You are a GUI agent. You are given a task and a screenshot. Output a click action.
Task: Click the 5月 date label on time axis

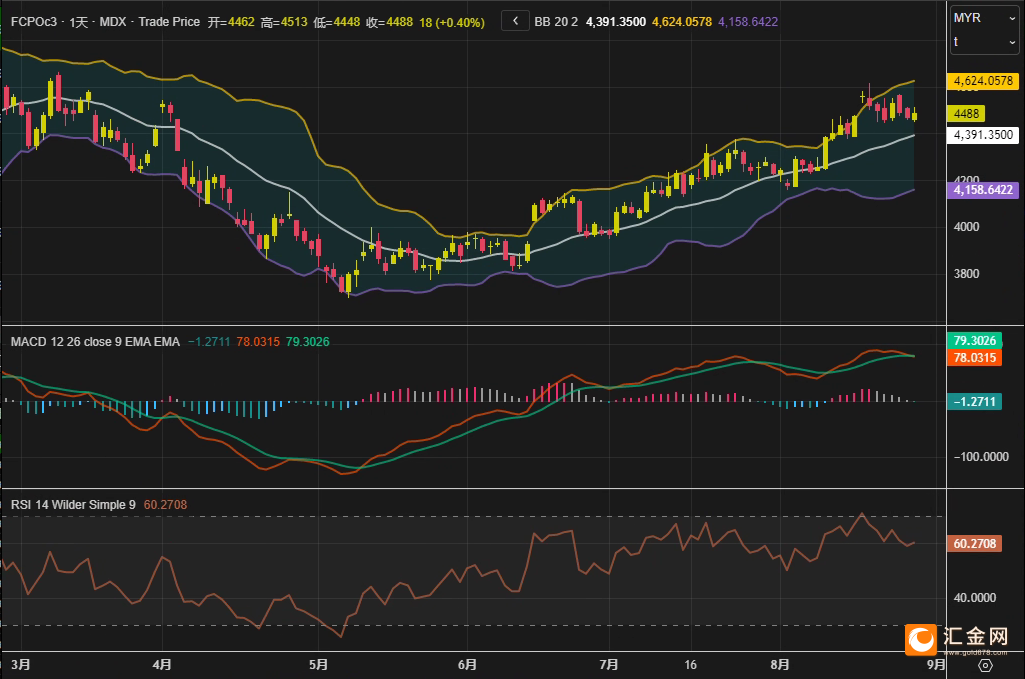pyautogui.click(x=318, y=665)
